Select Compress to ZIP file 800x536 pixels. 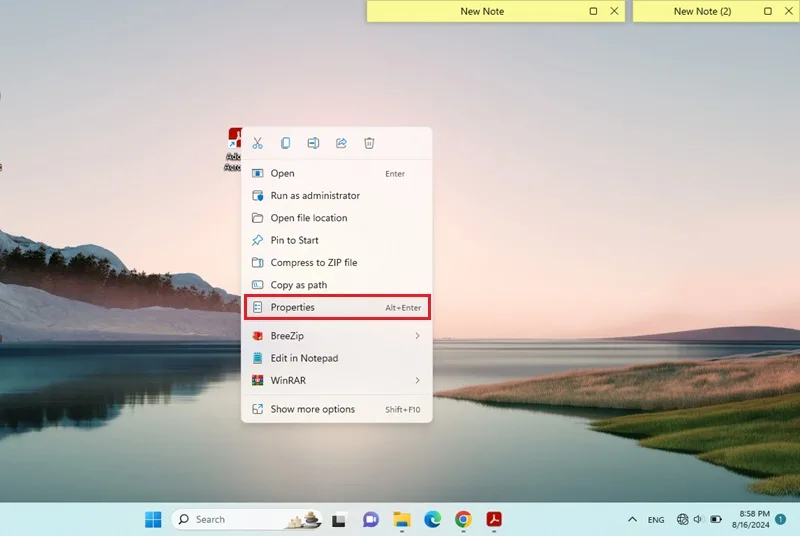pos(337,263)
